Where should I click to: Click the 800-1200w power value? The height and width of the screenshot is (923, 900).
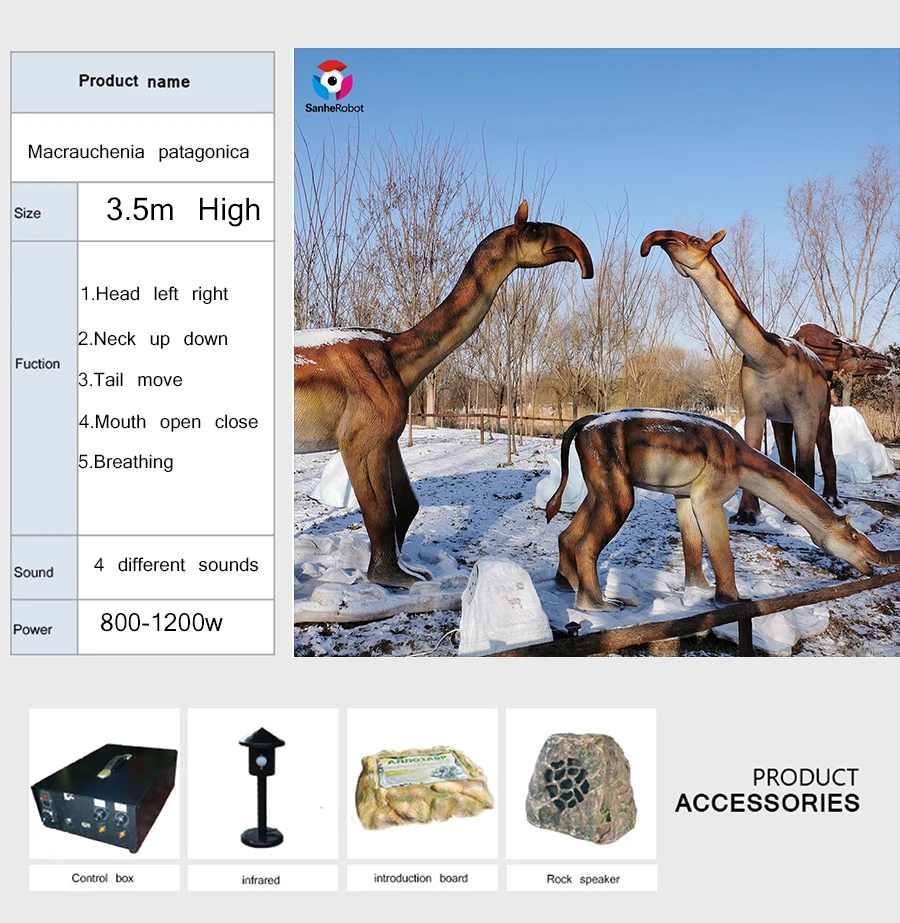161,623
